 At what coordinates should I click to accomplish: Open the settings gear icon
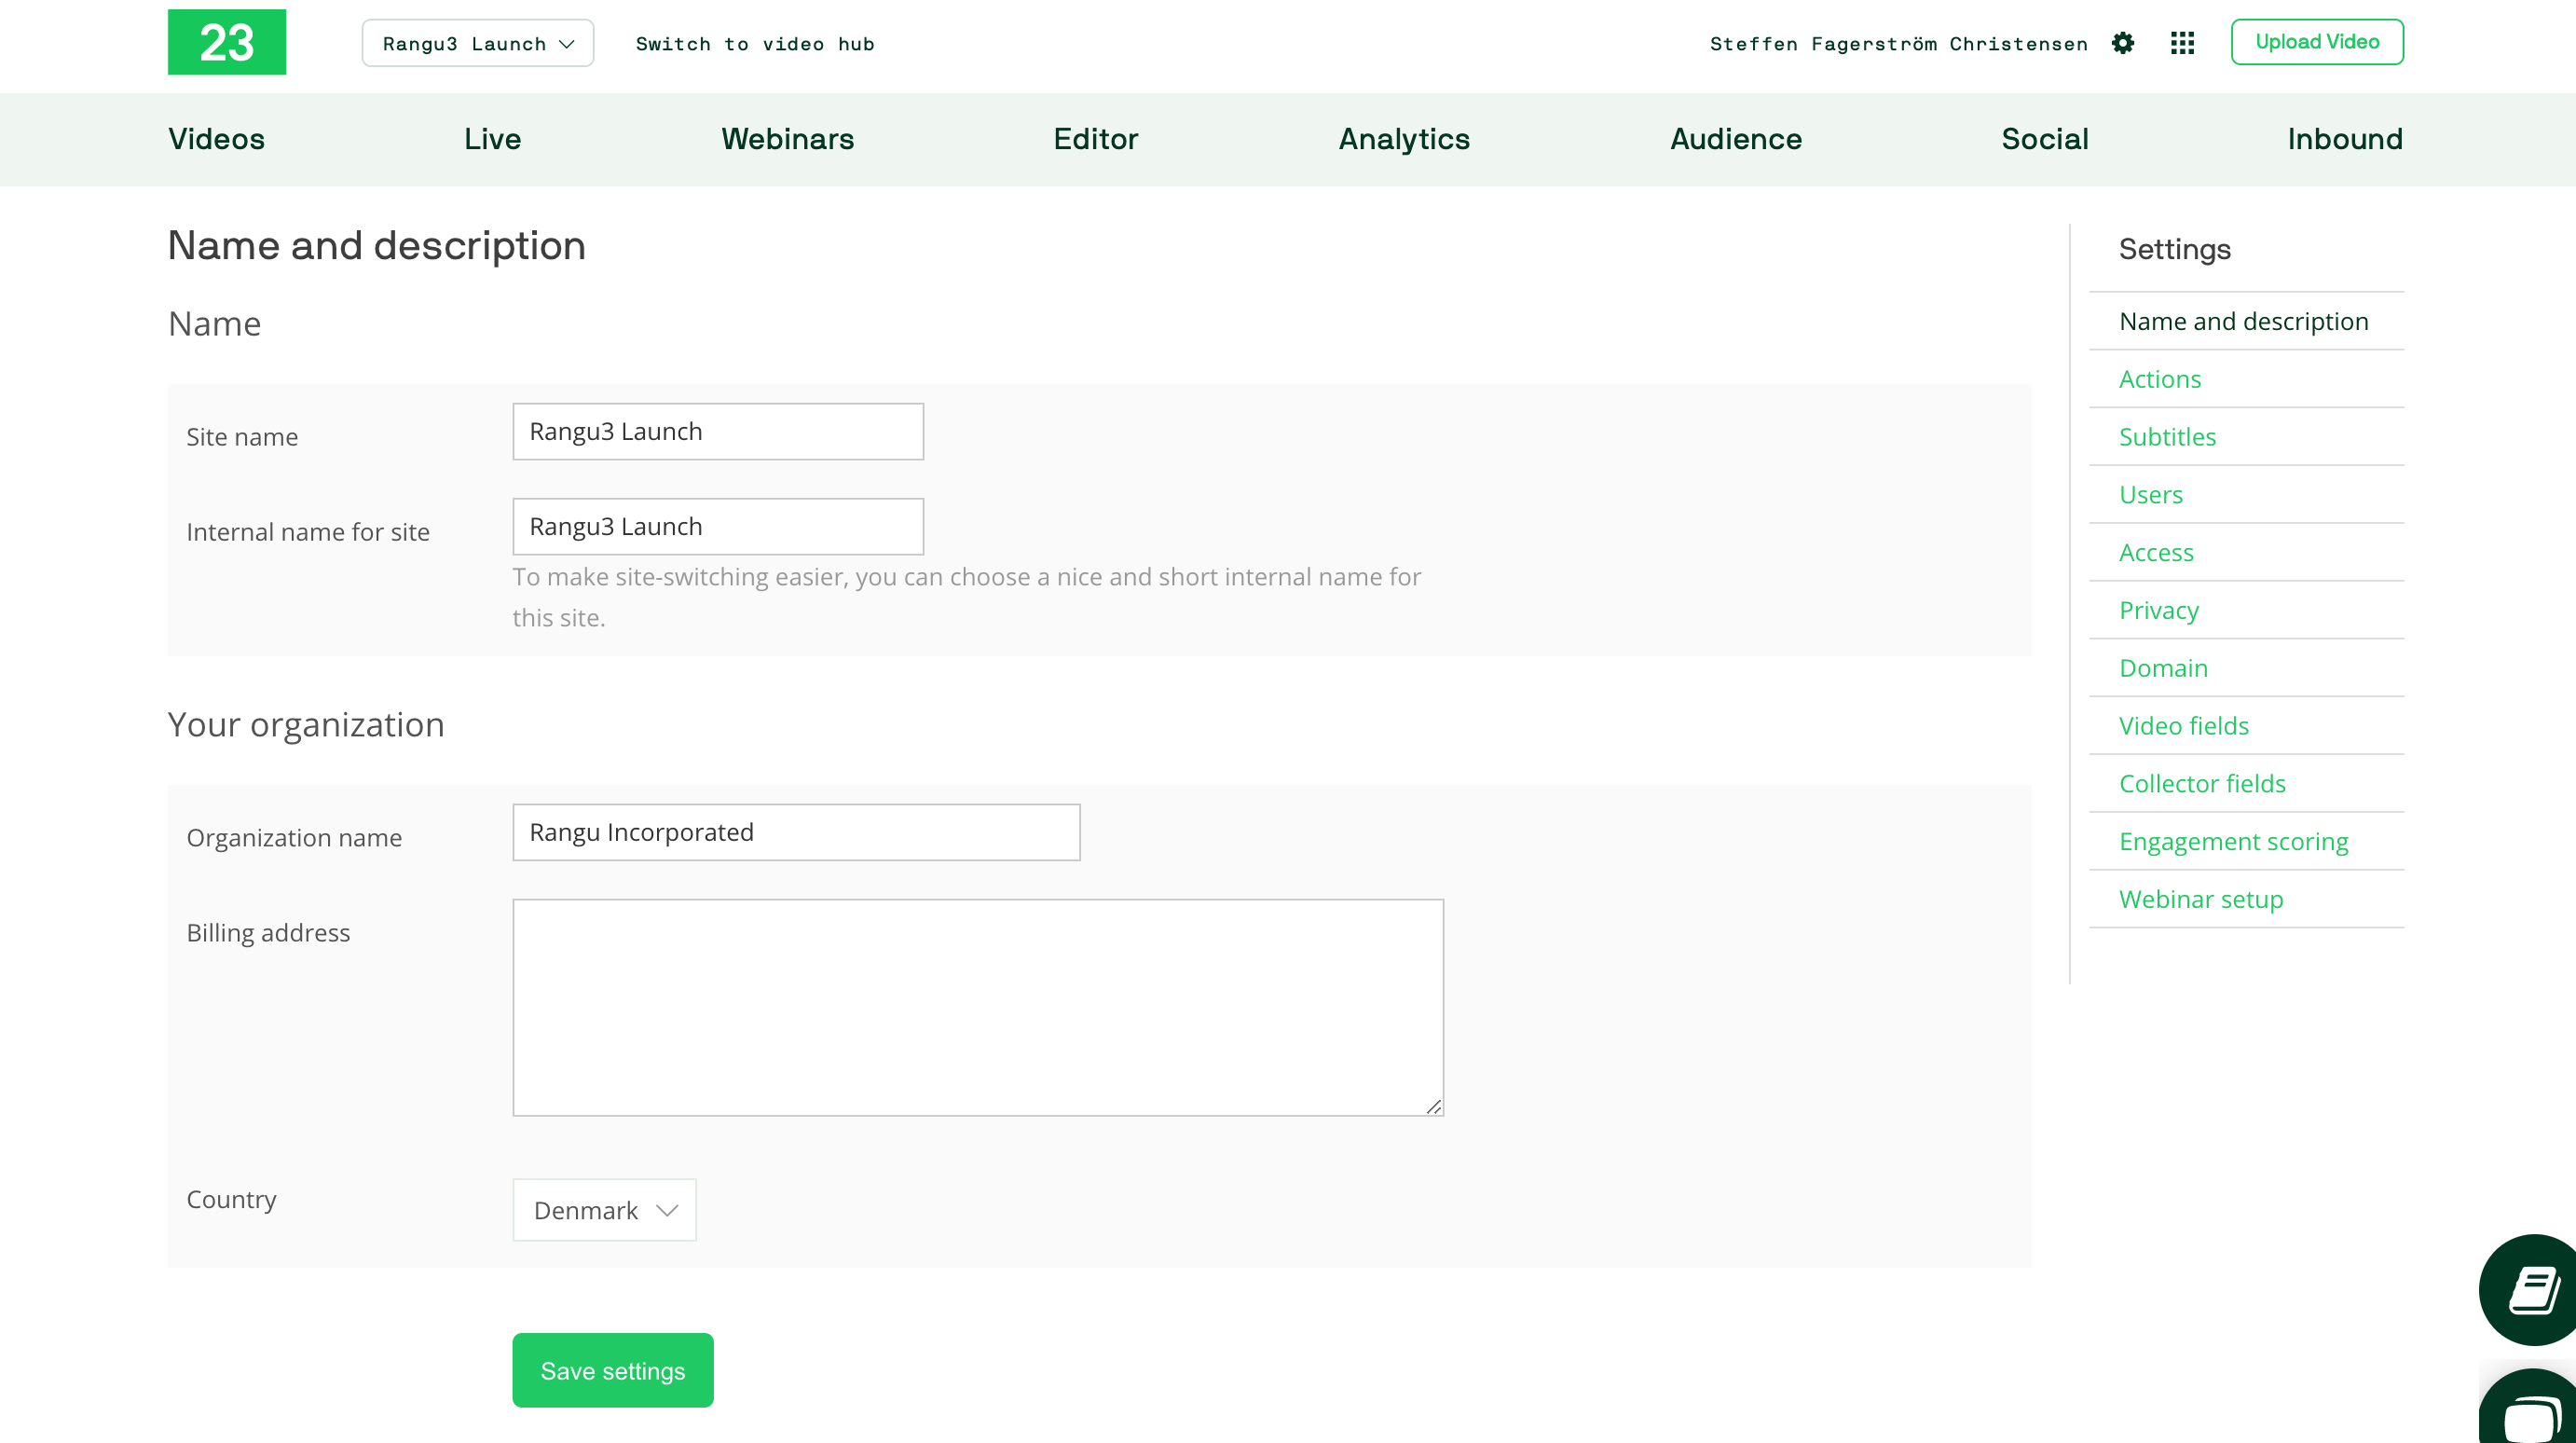pos(2123,43)
